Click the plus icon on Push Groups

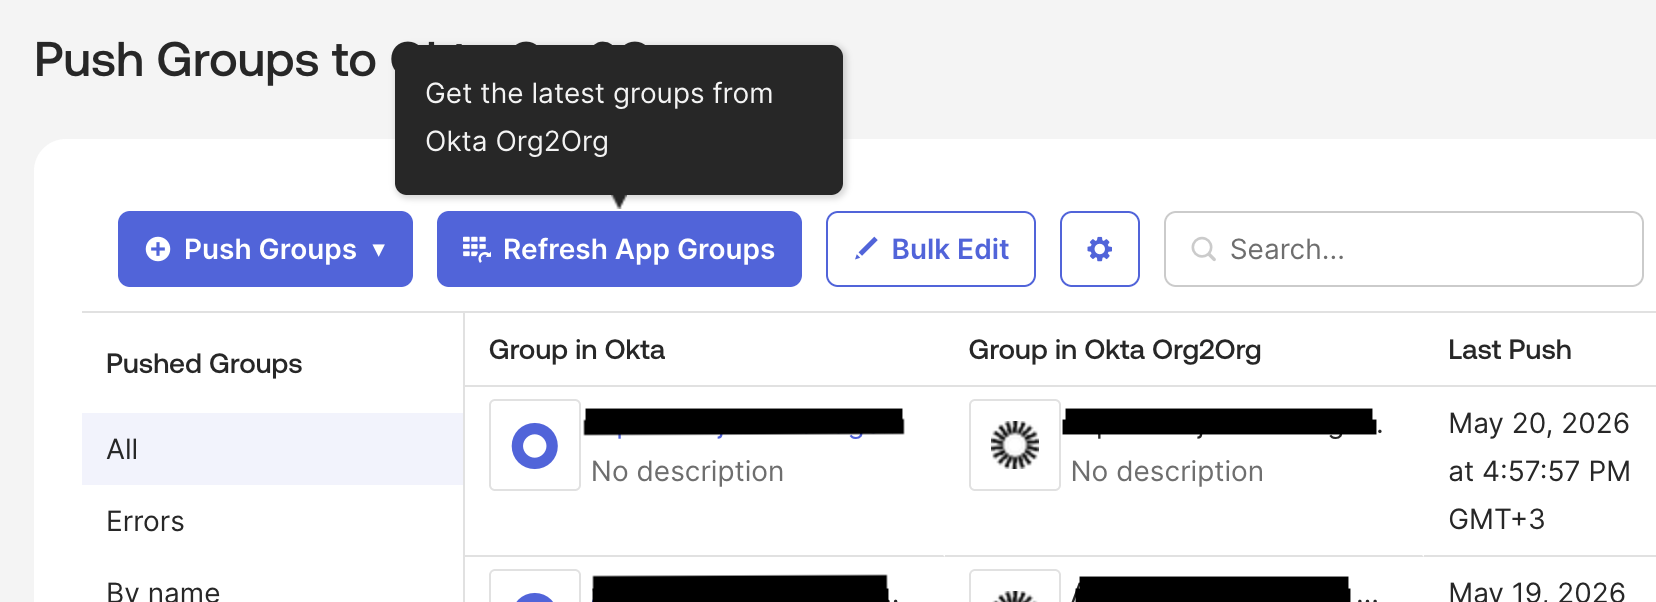tap(158, 249)
